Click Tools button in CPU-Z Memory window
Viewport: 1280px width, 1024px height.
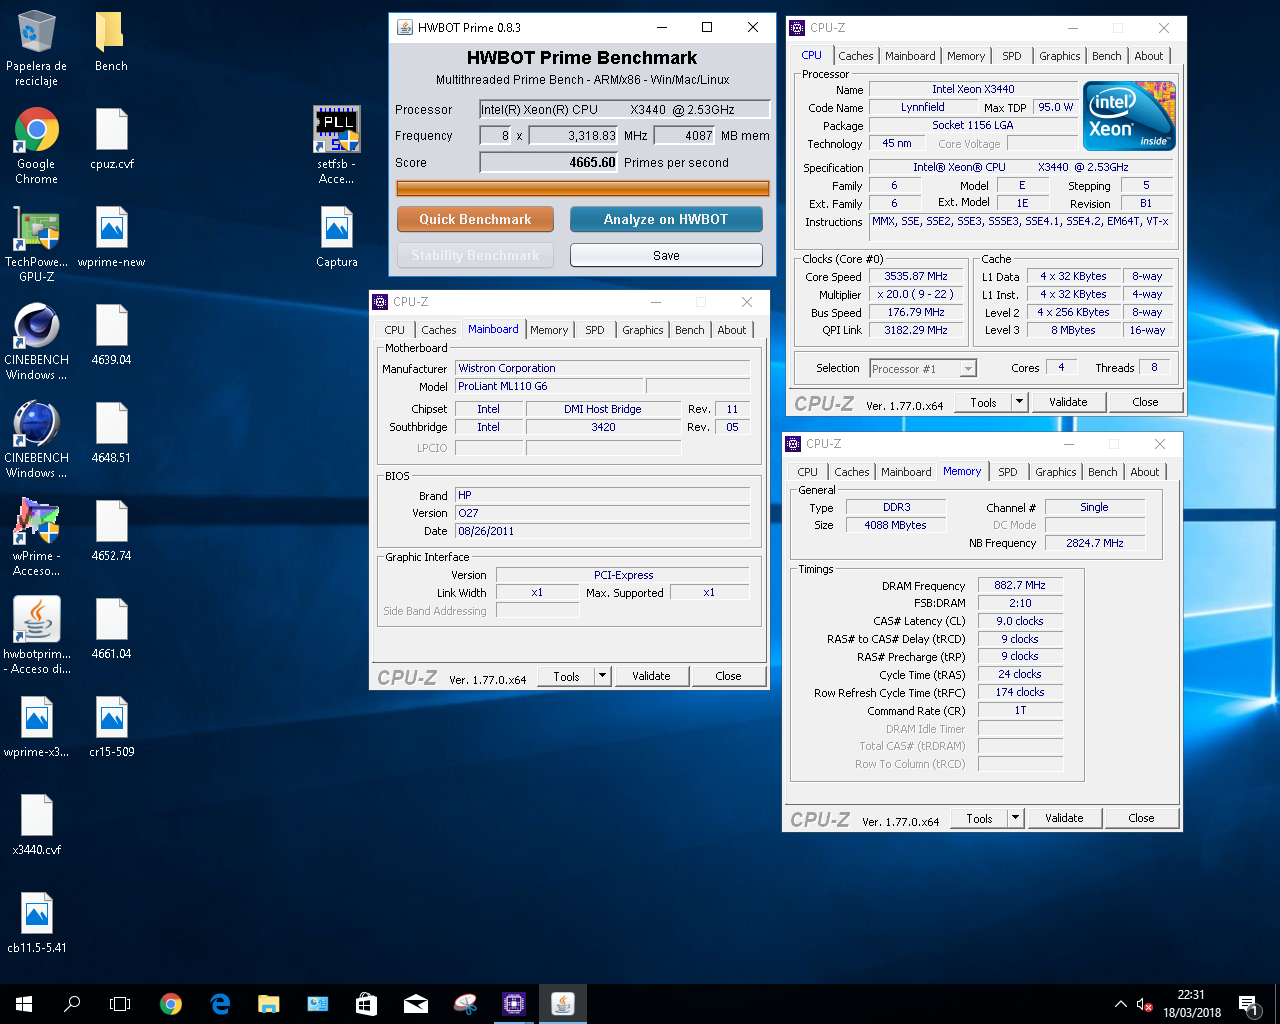tap(979, 818)
